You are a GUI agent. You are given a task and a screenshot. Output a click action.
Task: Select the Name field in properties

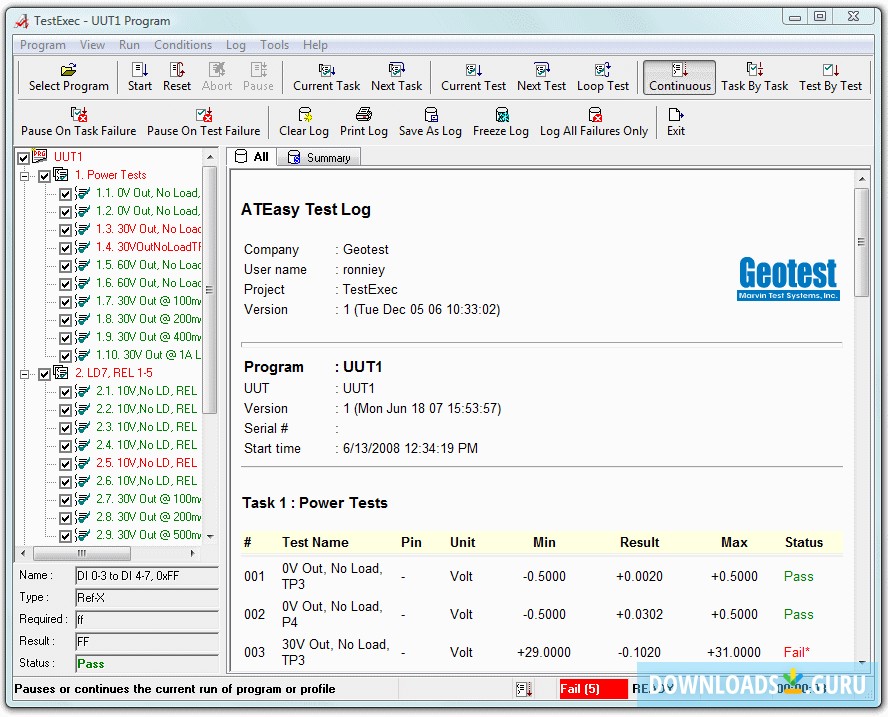pyautogui.click(x=146, y=576)
